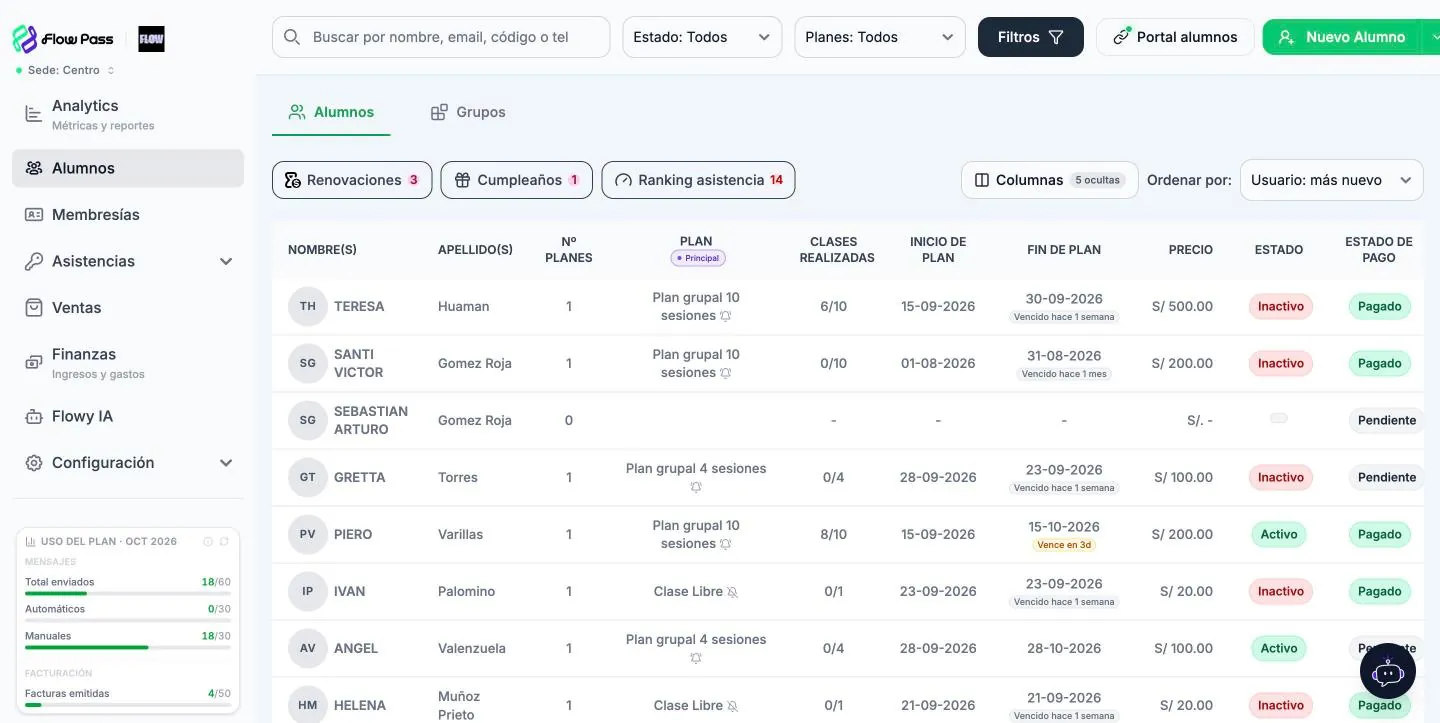This screenshot has width=1440, height=723.
Task: Toggle the empty status switch for Sebastian Arturo
Action: click(x=1278, y=418)
